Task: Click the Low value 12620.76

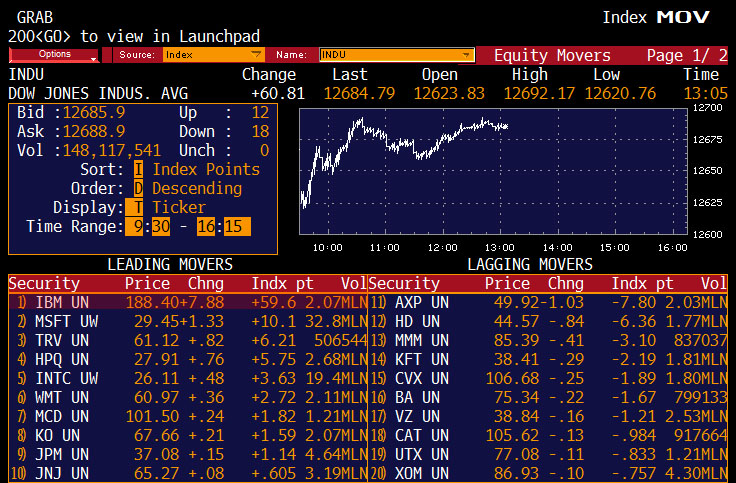Action: (620, 93)
